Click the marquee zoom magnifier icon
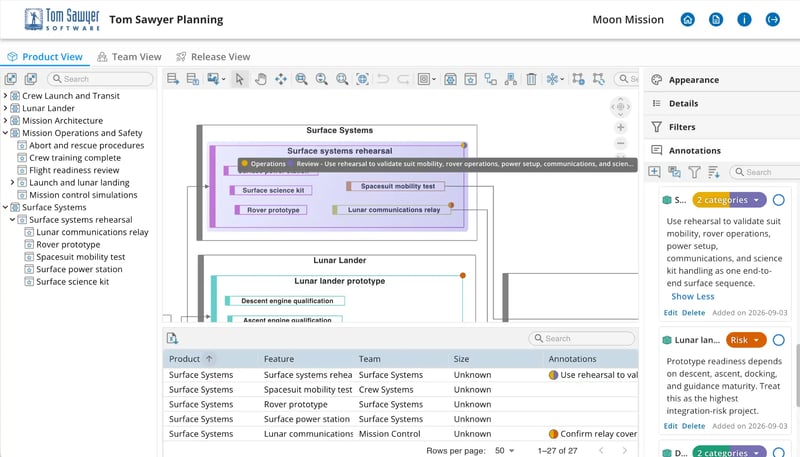Image resolution: width=800 pixels, height=457 pixels. [x=301, y=79]
